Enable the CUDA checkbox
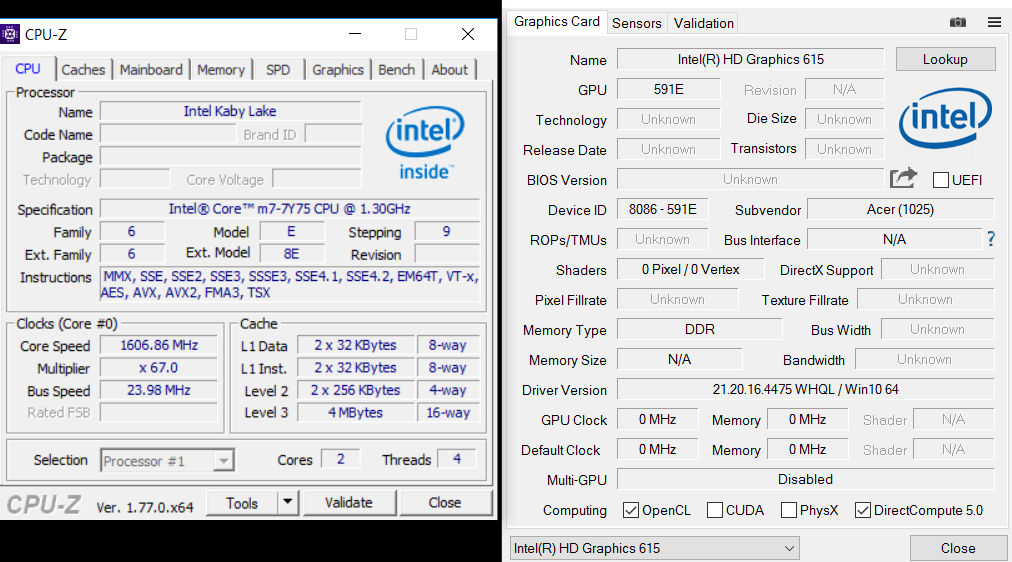1012x562 pixels. point(714,510)
